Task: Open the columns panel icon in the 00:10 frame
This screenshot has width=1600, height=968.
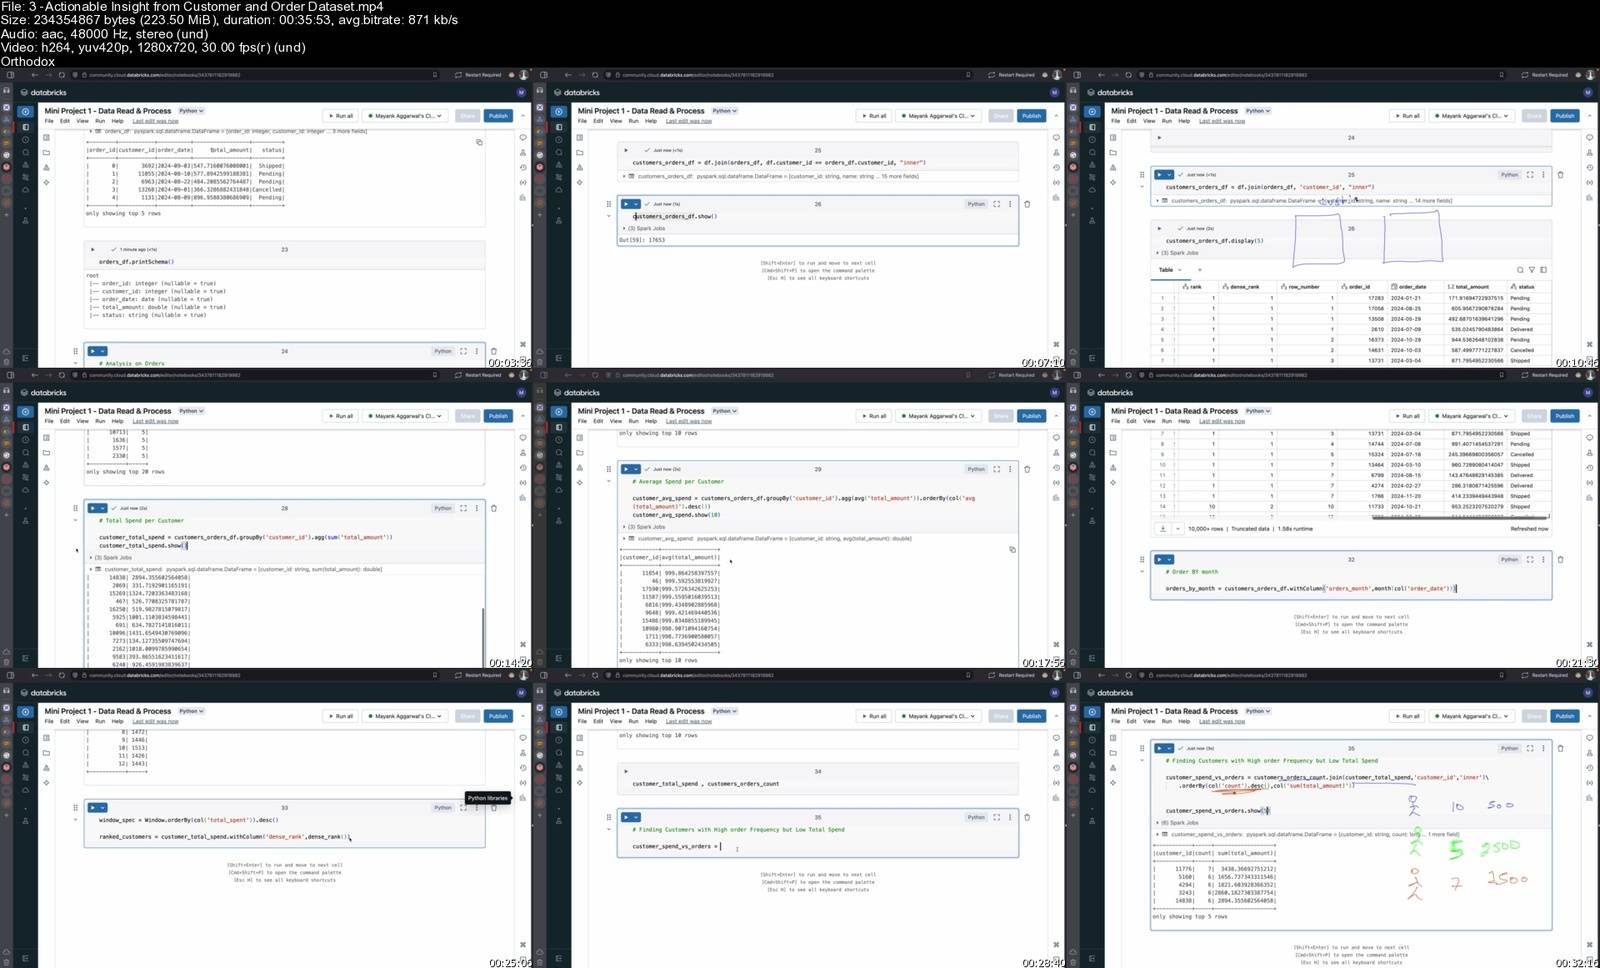Action: (1543, 270)
